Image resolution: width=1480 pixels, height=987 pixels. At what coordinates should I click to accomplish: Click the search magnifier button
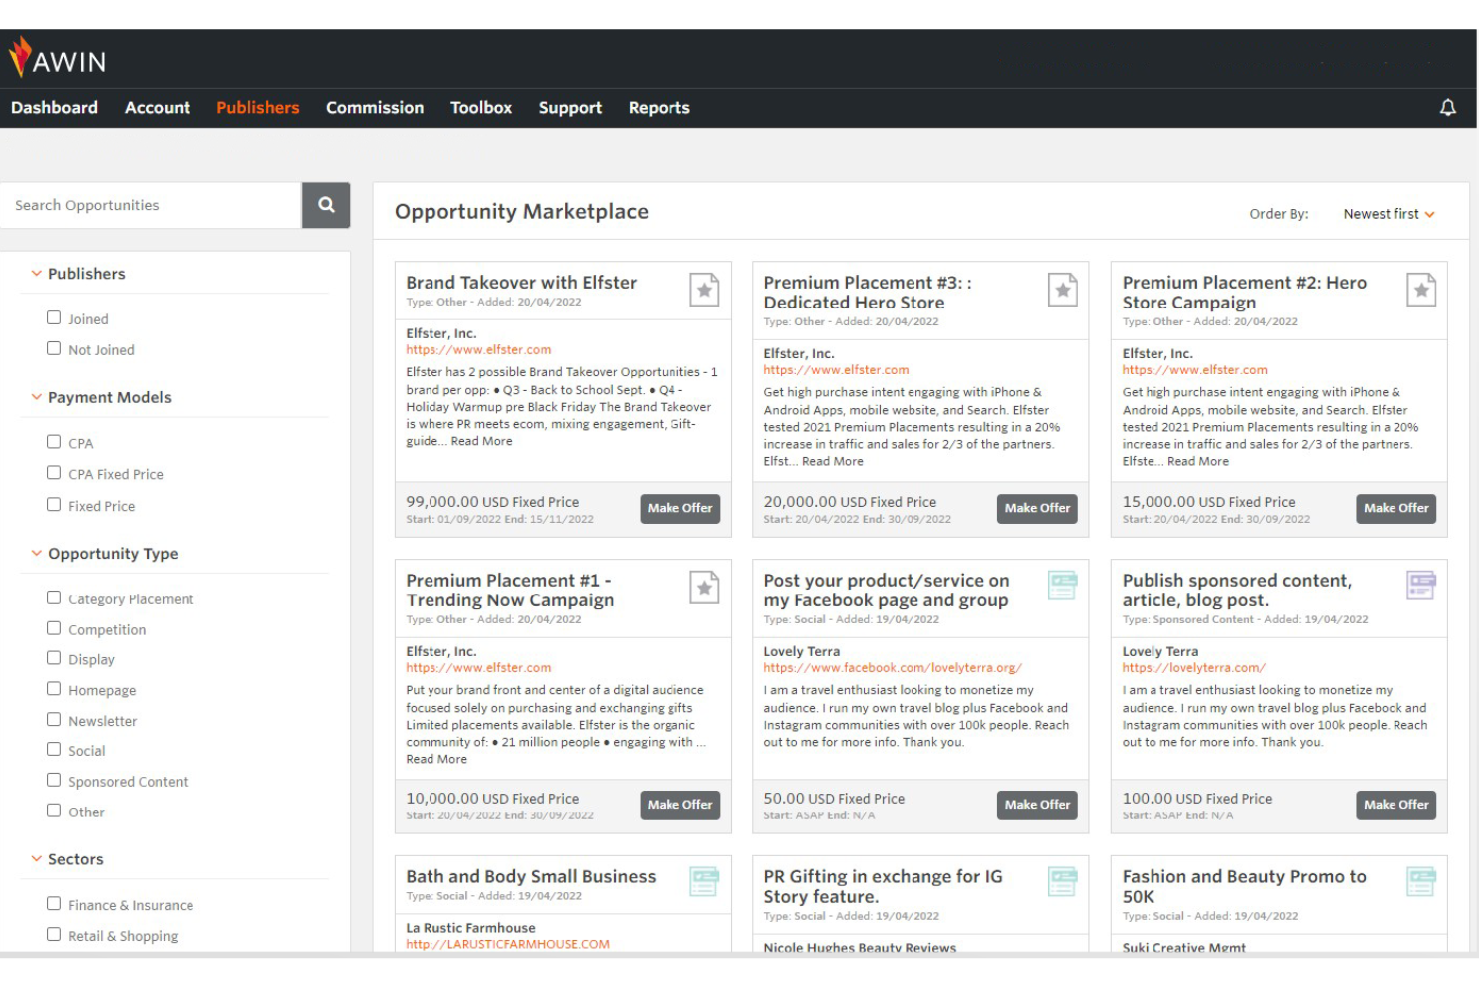point(326,205)
